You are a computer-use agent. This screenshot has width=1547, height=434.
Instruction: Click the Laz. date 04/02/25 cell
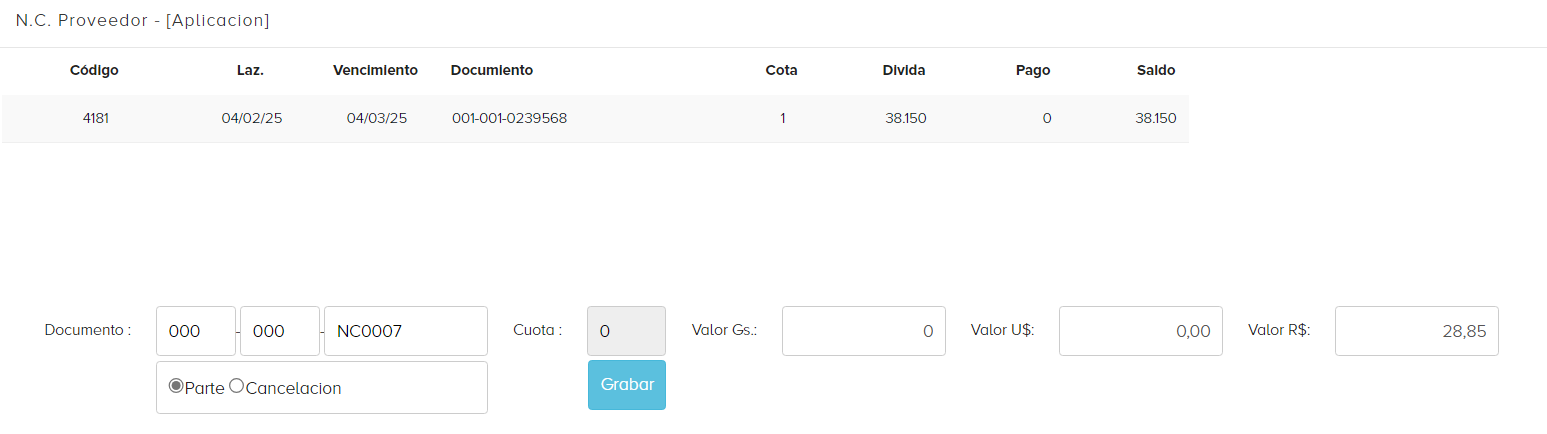coord(252,118)
